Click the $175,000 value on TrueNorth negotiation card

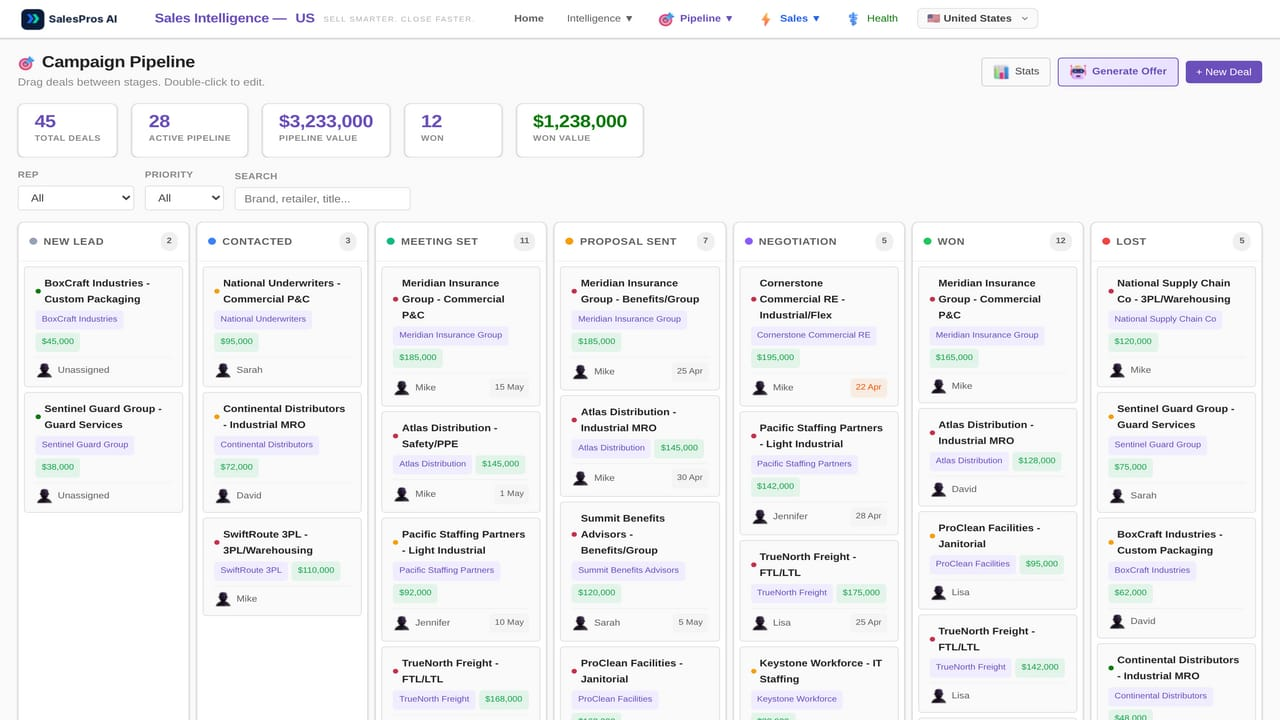pyautogui.click(x=861, y=593)
